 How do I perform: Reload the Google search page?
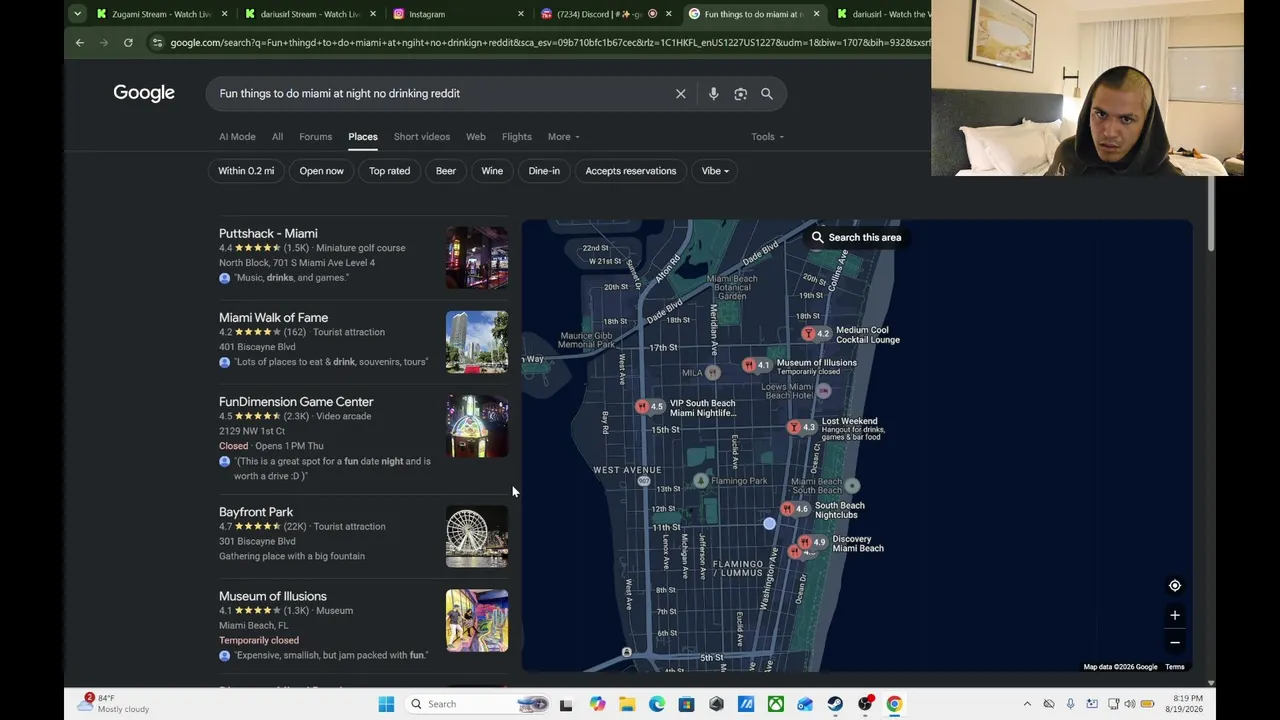128,43
